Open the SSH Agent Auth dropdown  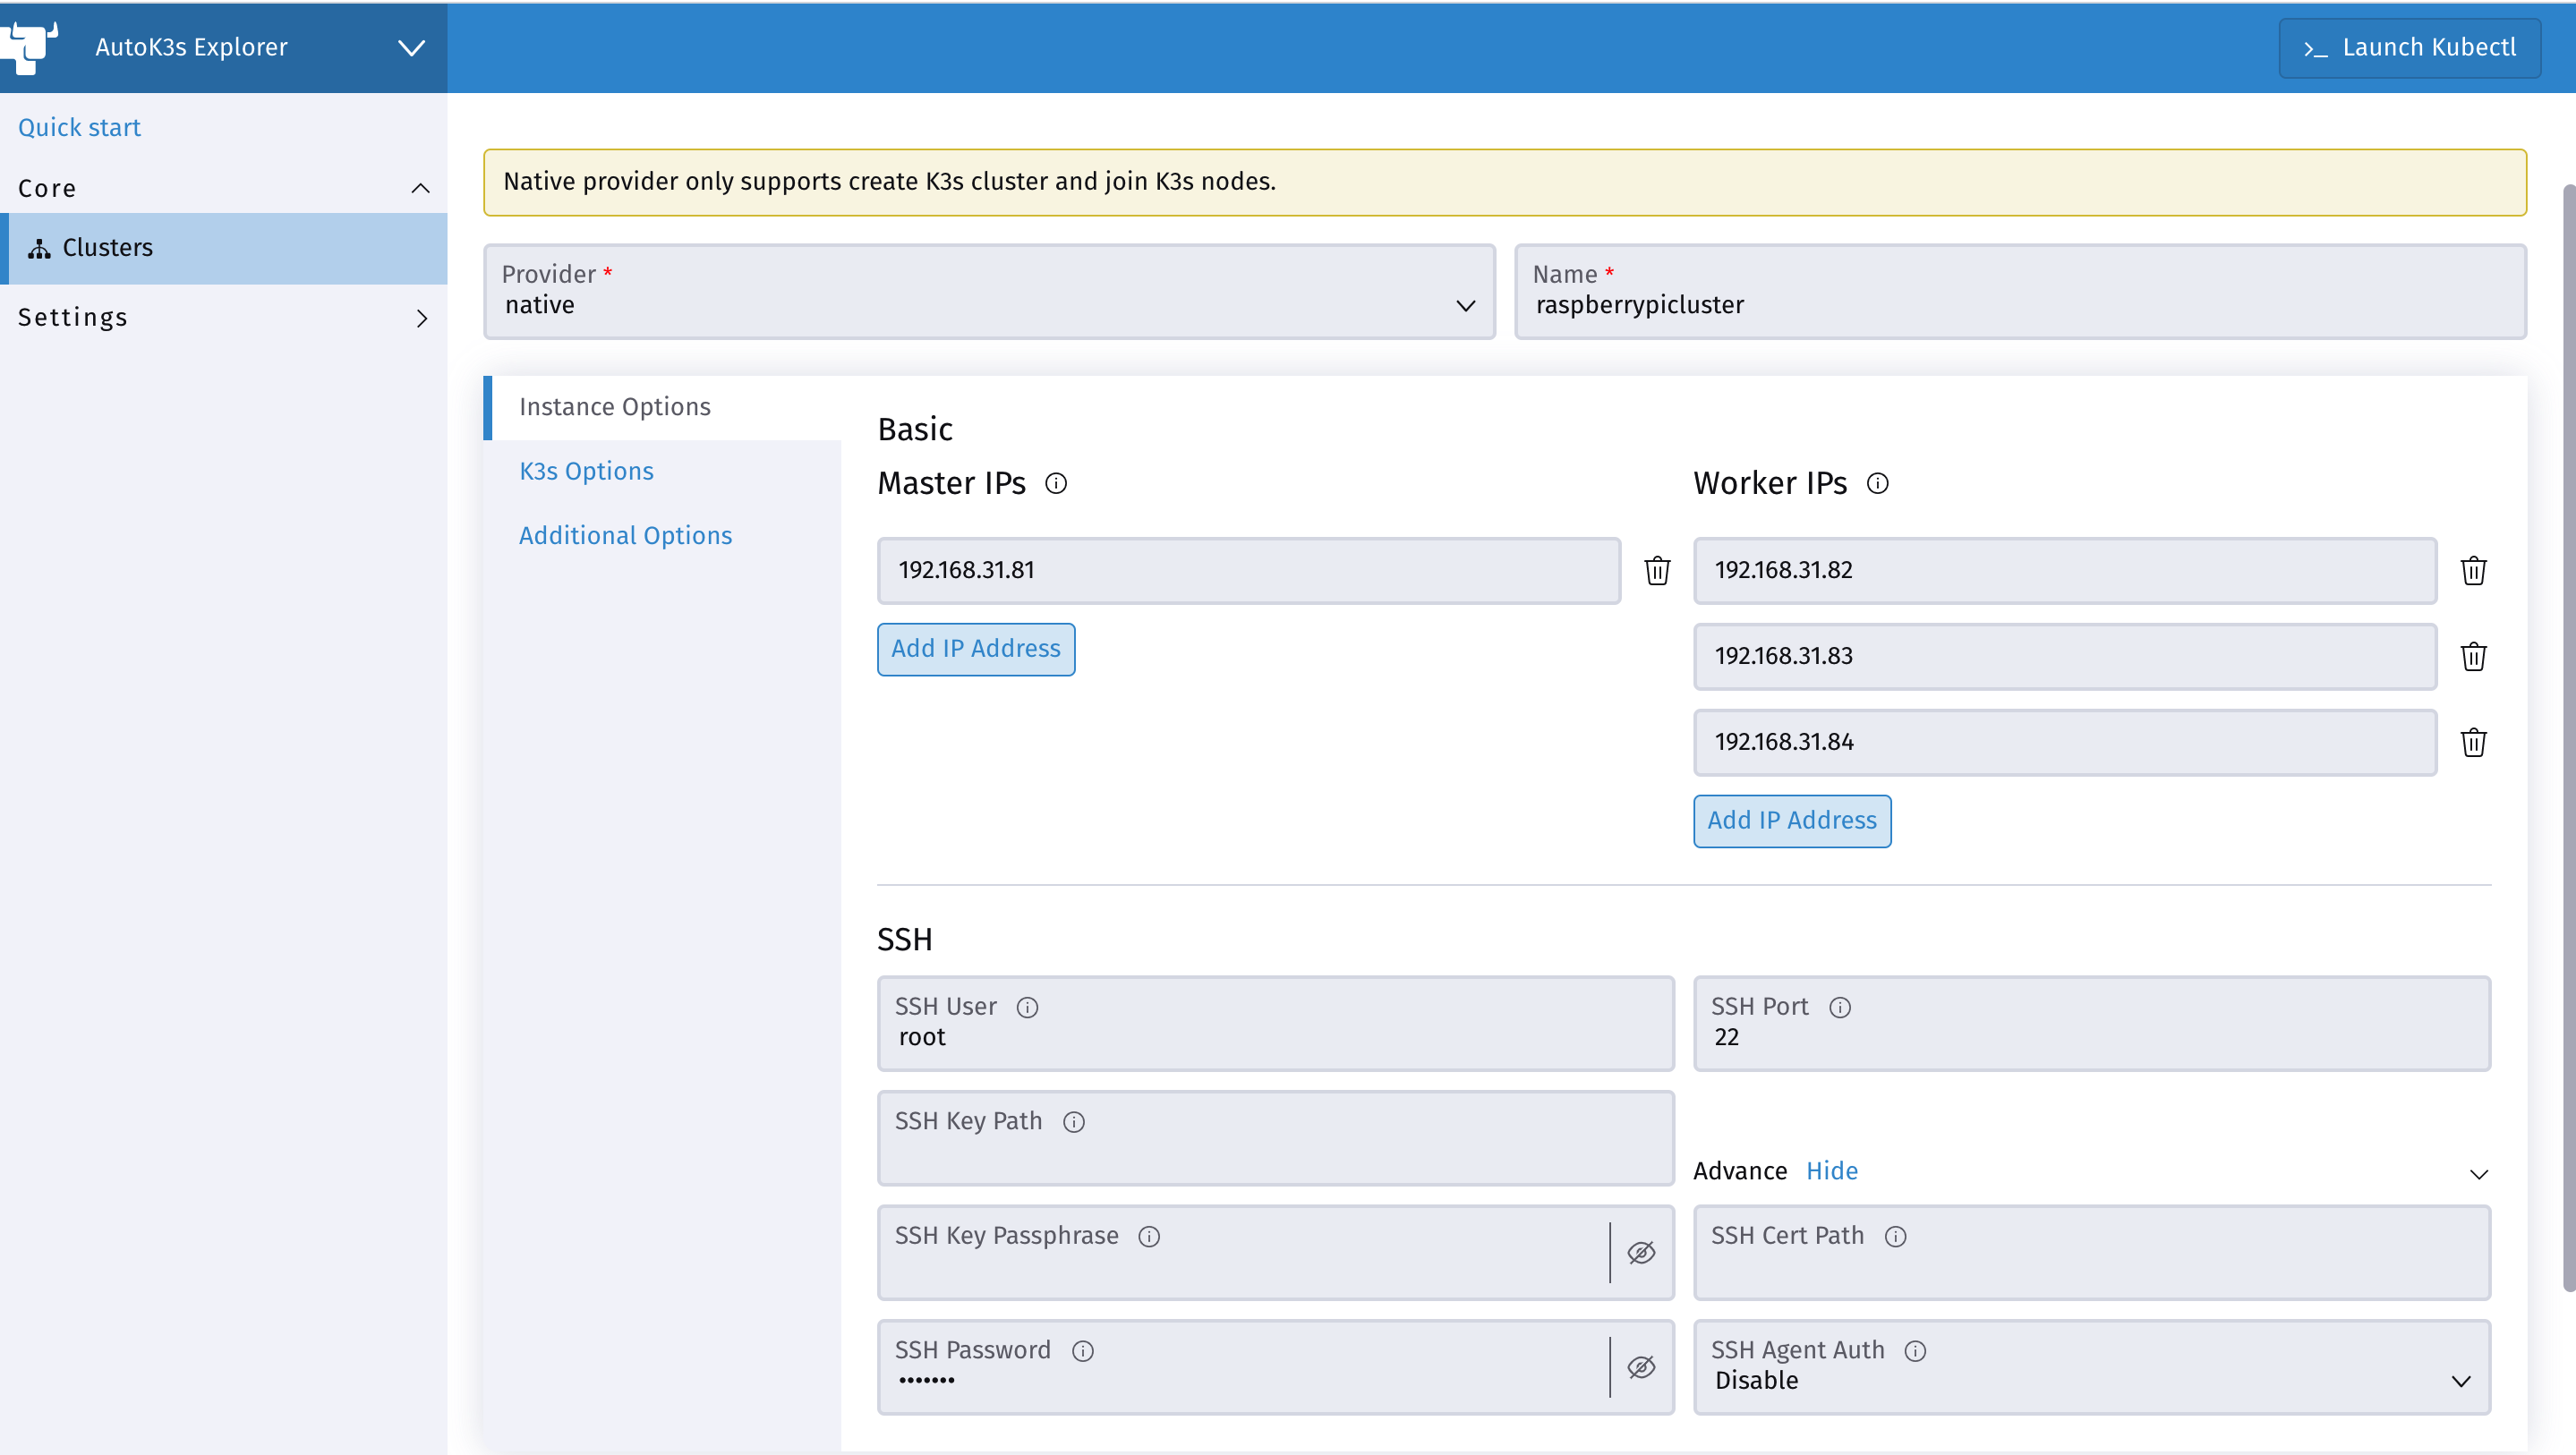pyautogui.click(x=2090, y=1367)
